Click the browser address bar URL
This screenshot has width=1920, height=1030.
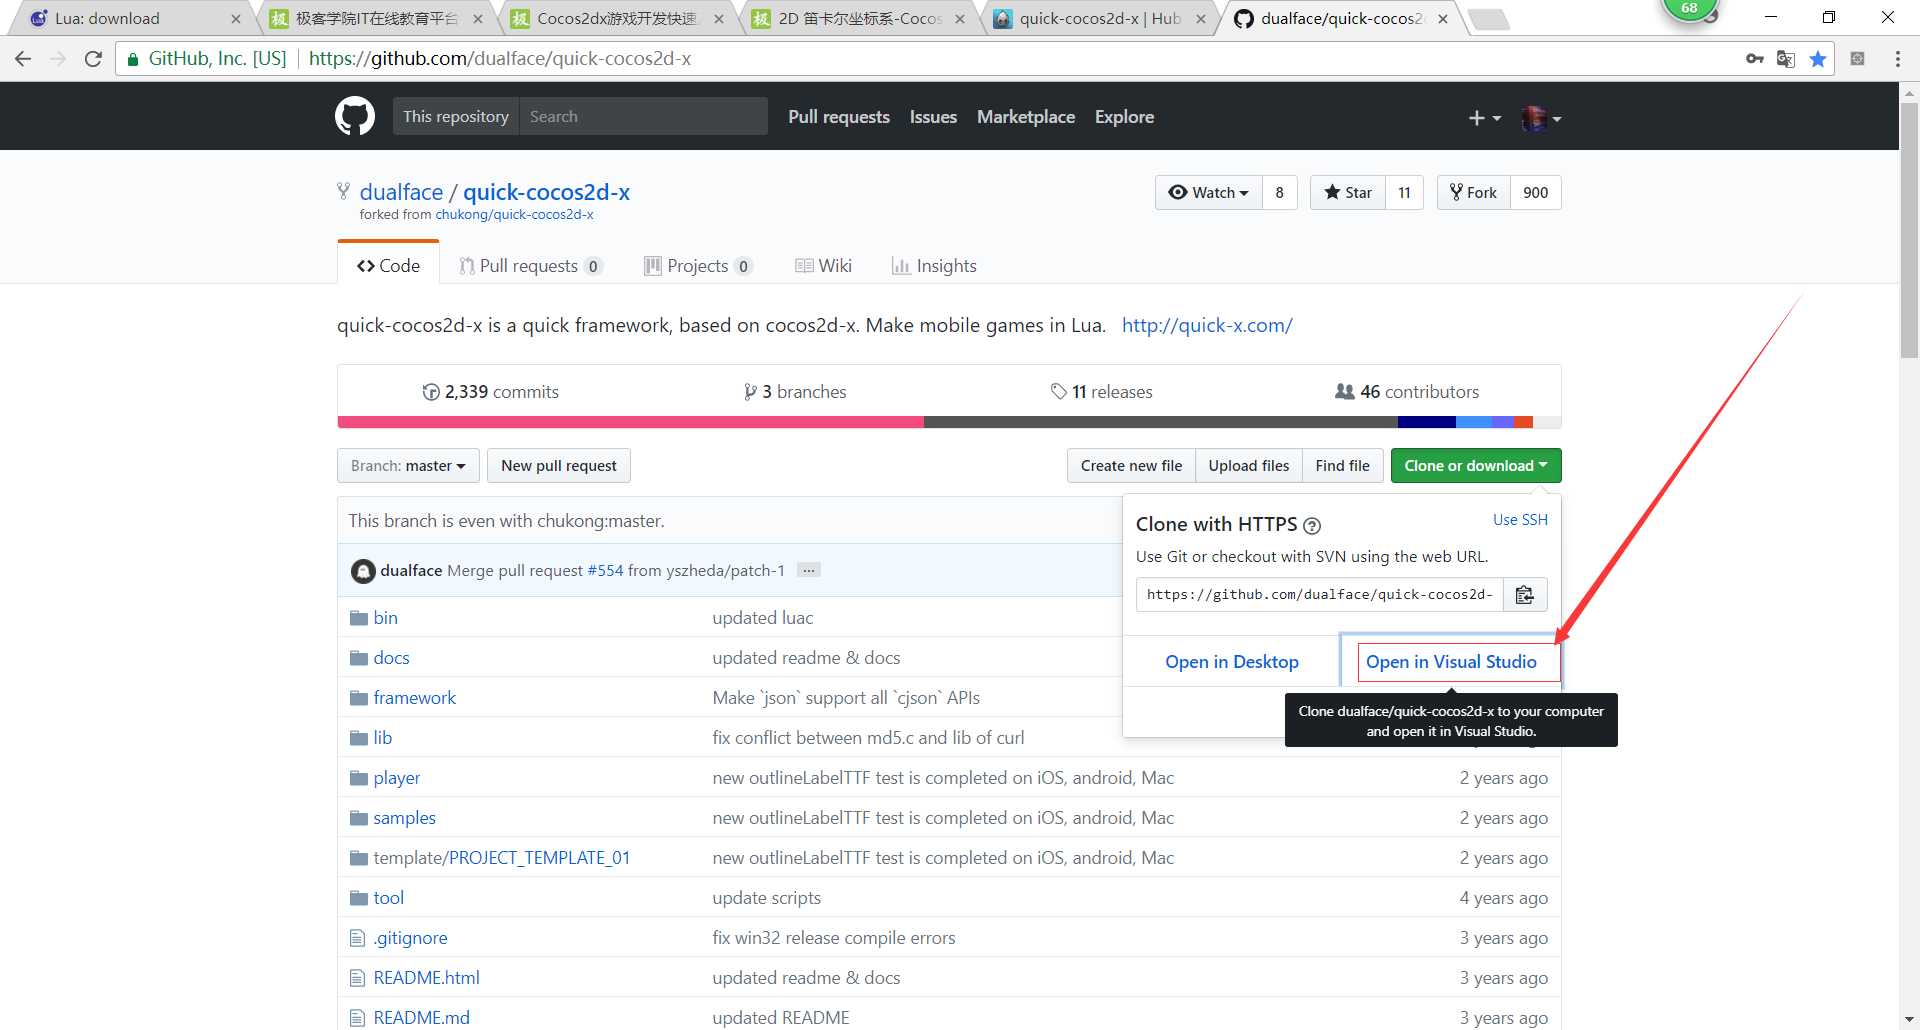tap(500, 59)
